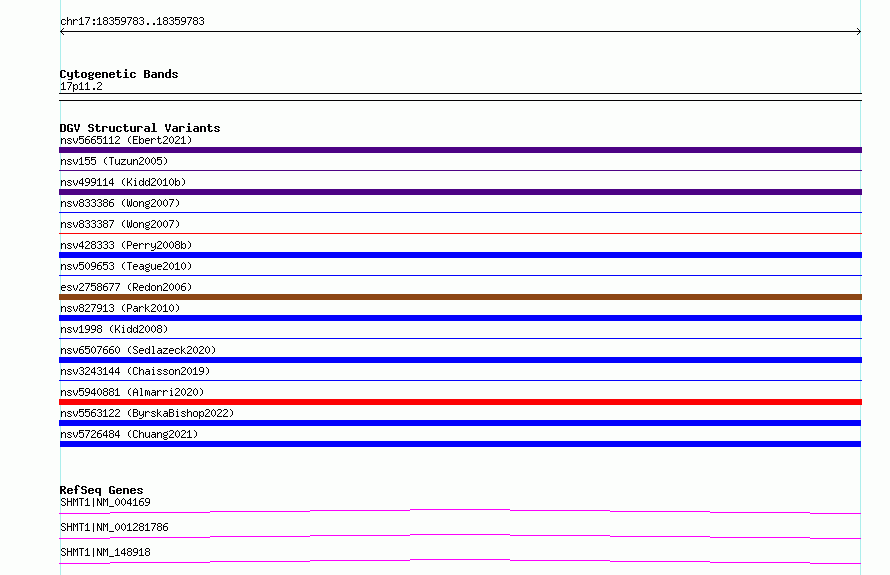The height and width of the screenshot is (575, 890).
Task: Click the blue bar under nsv5726484
Action: (x=460, y=444)
